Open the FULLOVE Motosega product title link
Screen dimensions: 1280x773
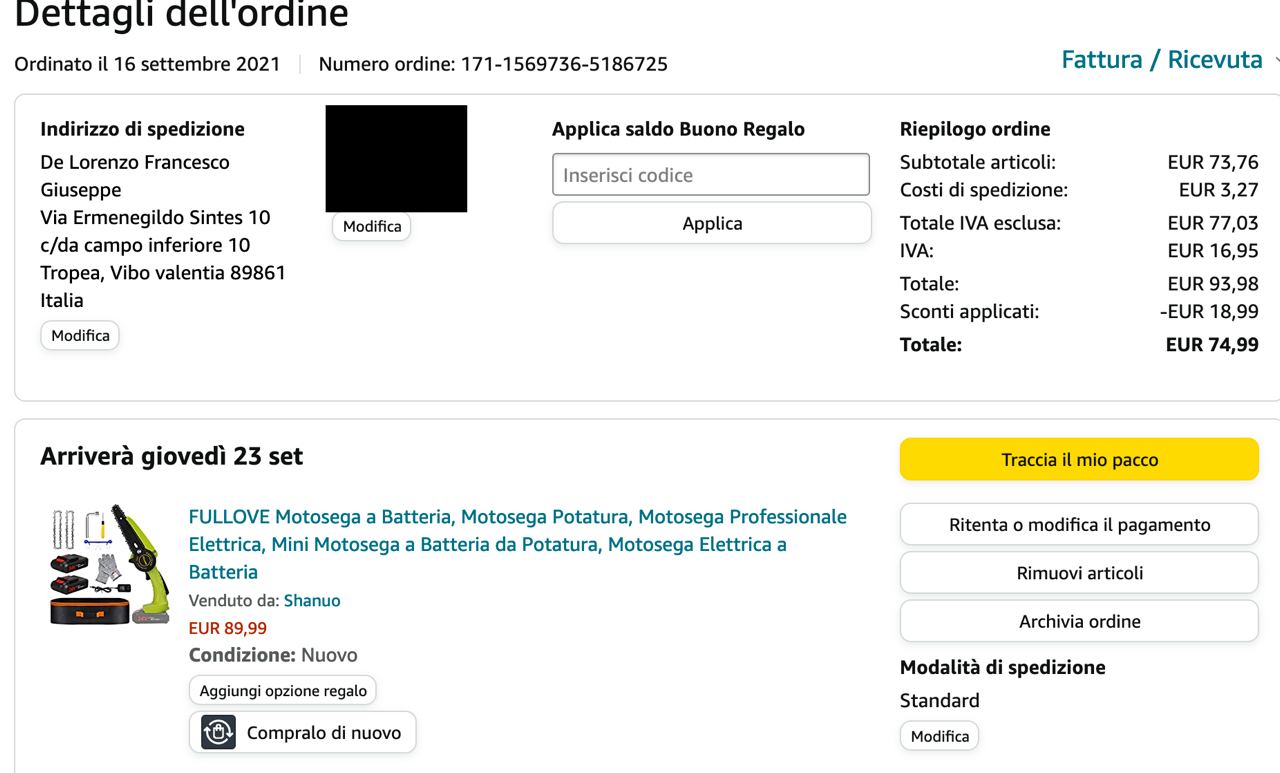point(518,544)
